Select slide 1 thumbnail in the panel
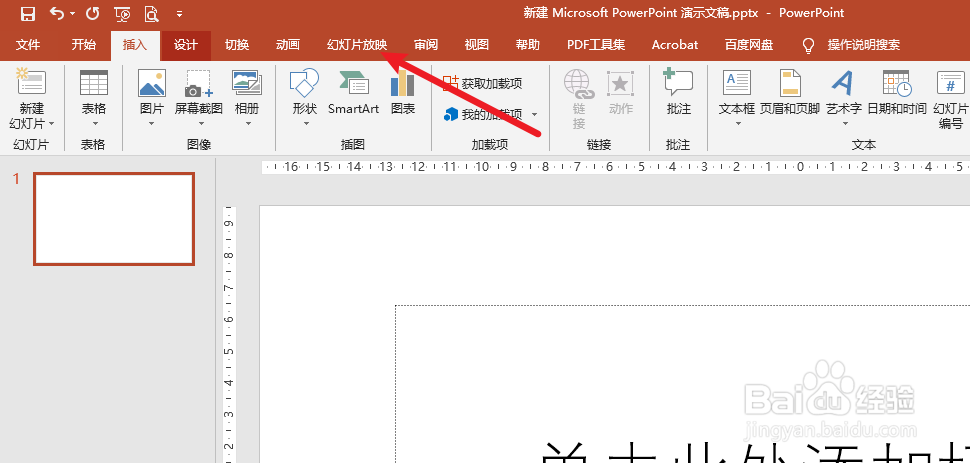 [114, 219]
